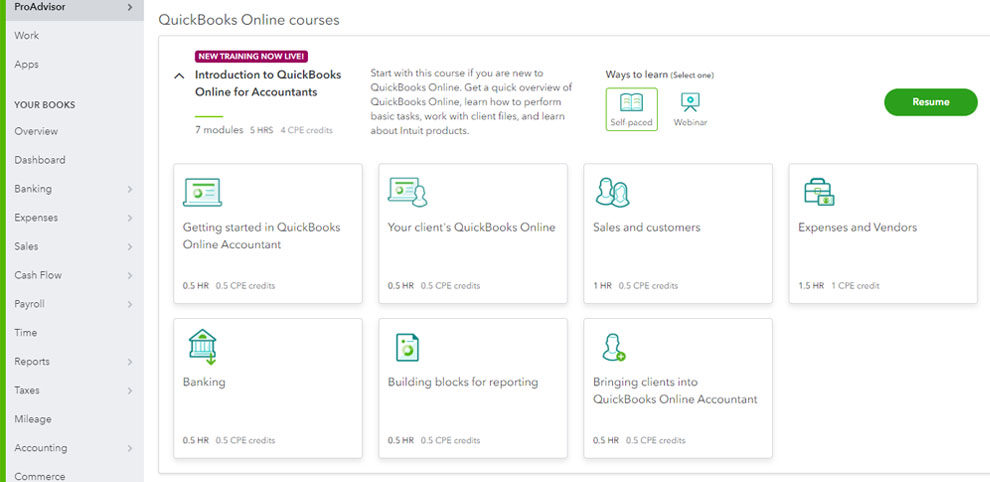Open Work in the sidebar
The height and width of the screenshot is (482, 990).
click(x=27, y=35)
